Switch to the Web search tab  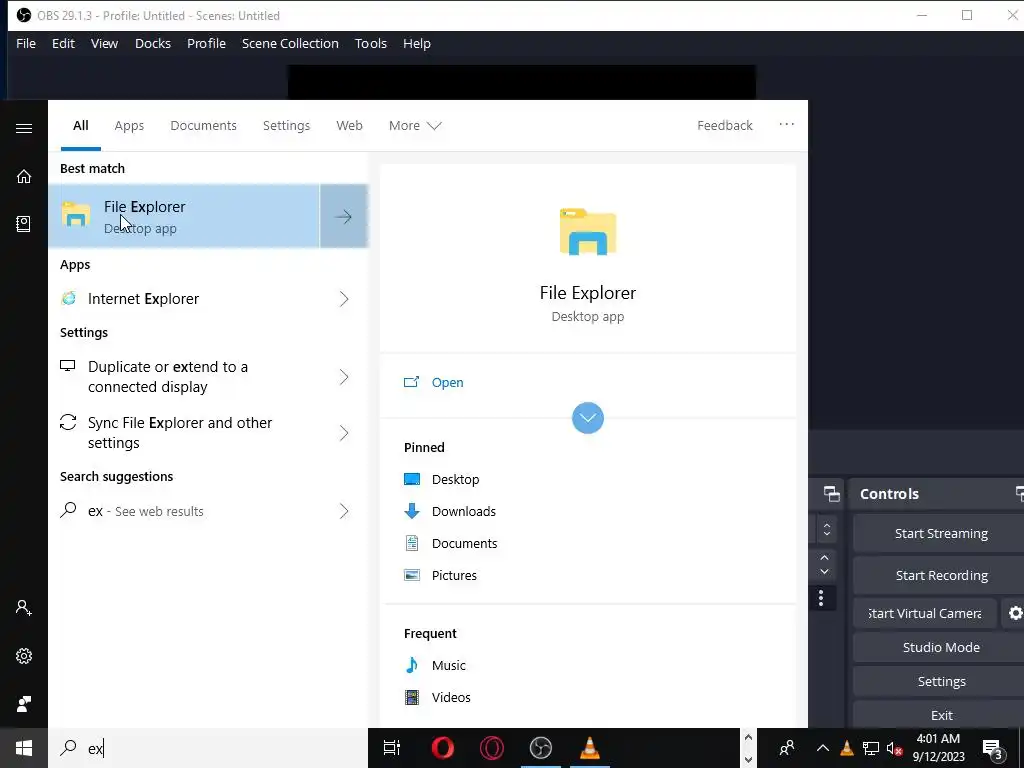point(349,125)
